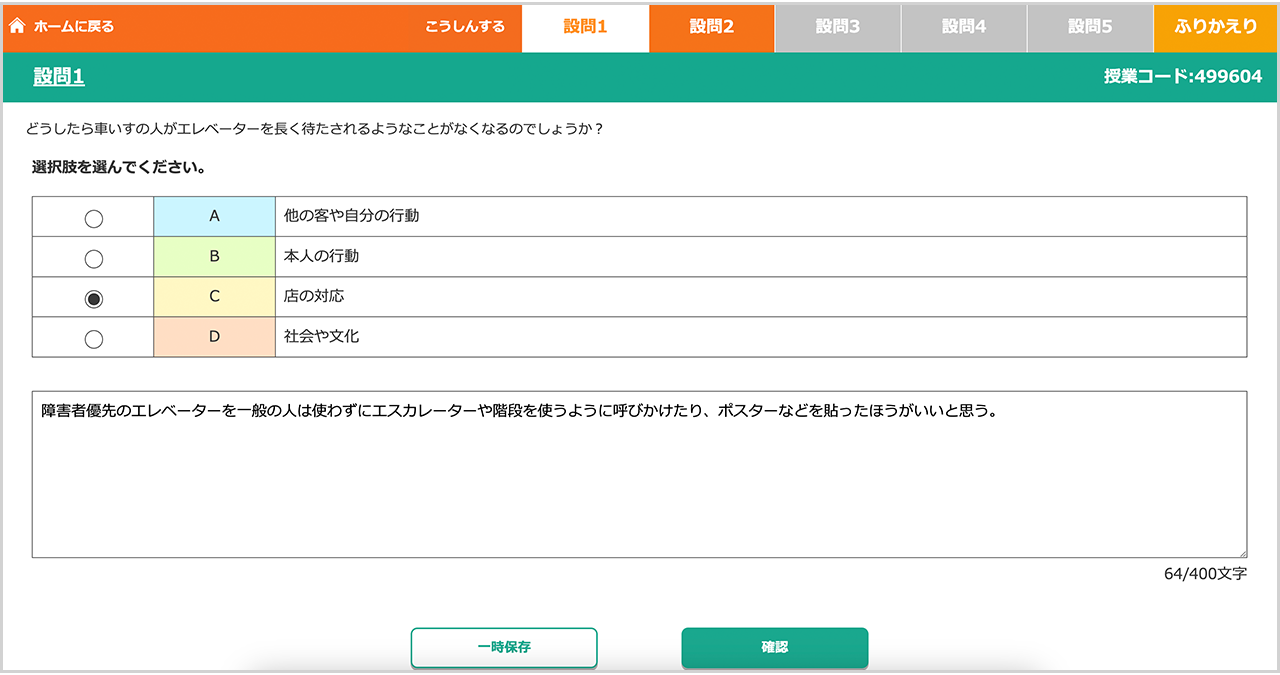Click the orange D label cell

(214, 337)
